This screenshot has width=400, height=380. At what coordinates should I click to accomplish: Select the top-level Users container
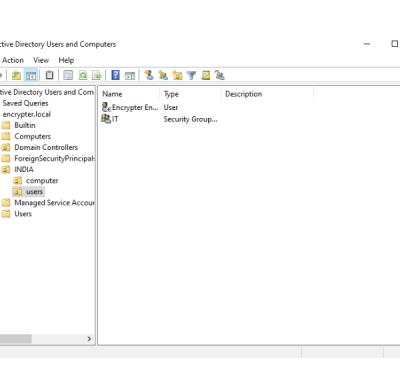(x=23, y=214)
